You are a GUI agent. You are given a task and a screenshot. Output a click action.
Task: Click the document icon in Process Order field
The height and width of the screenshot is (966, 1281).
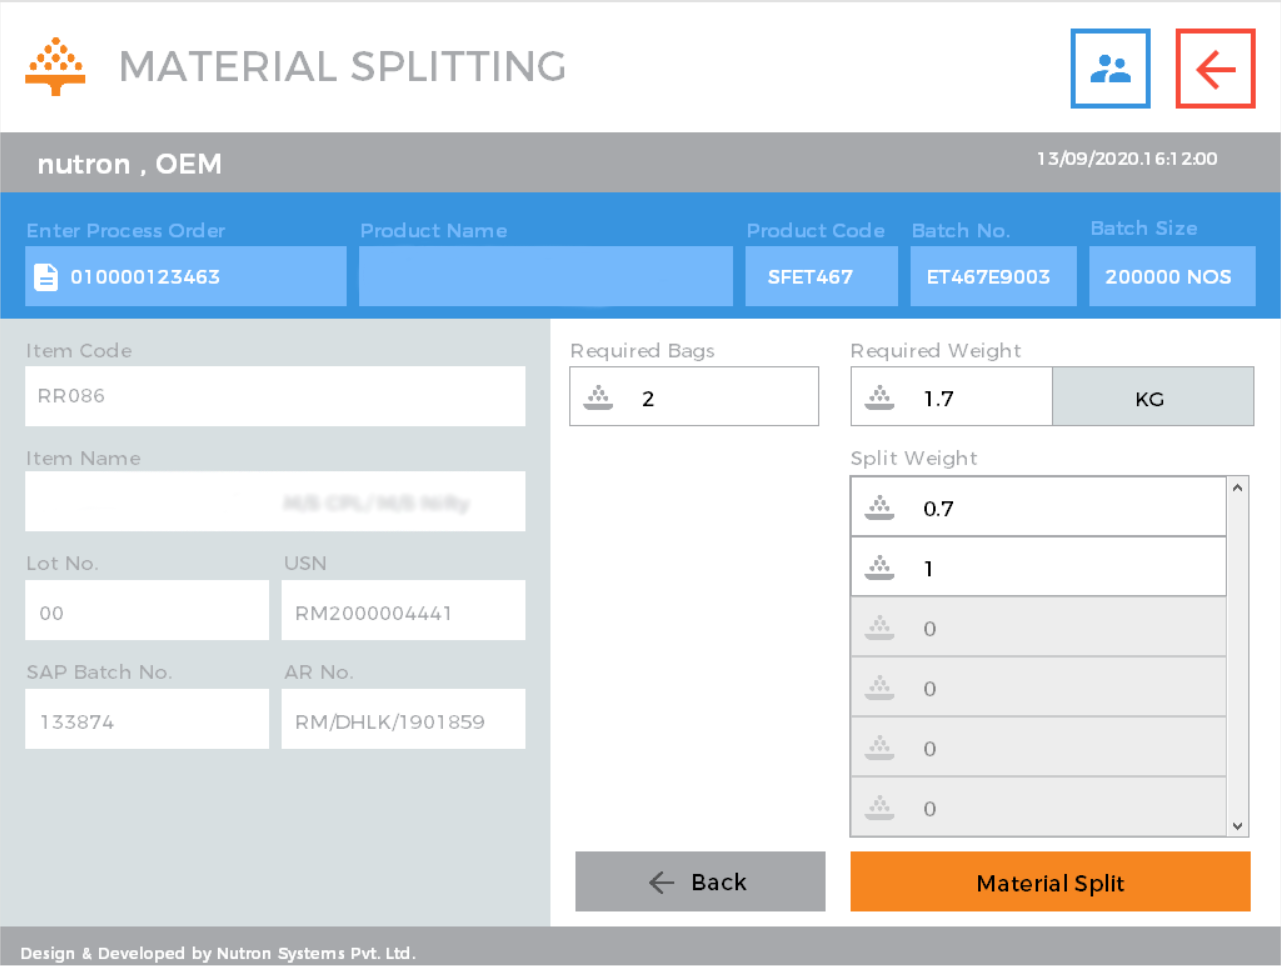[47, 276]
